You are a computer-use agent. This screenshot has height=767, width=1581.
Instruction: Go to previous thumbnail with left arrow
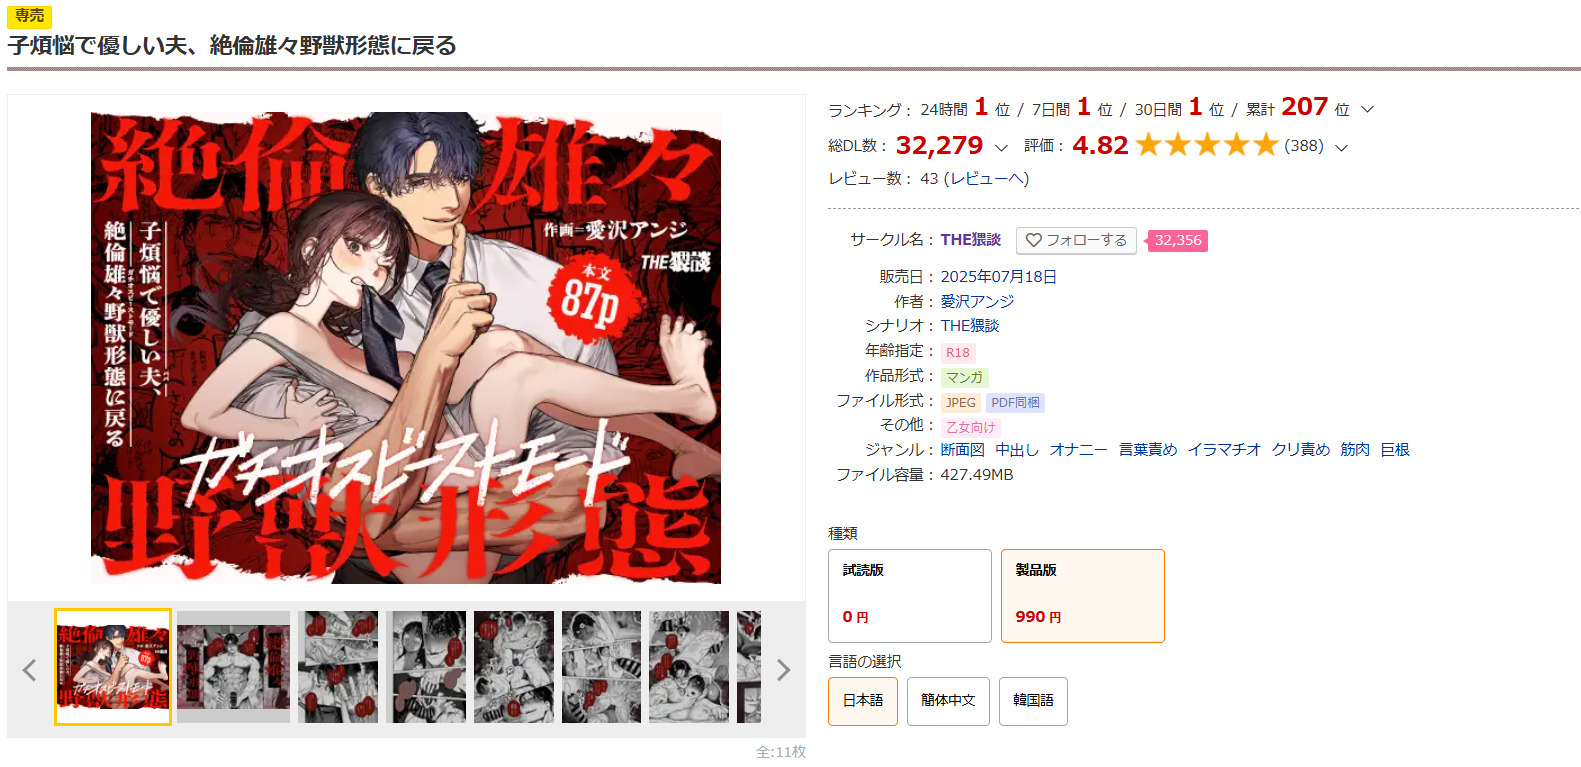point(29,670)
